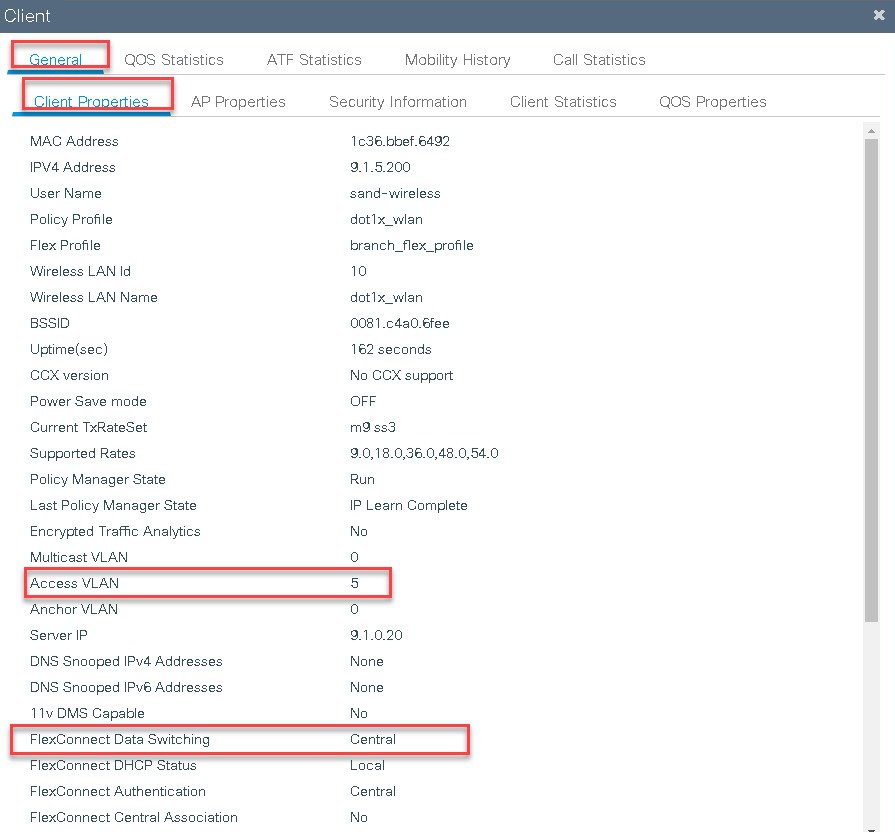Open the QOS Statistics tab
Viewport: 895px width, 832px height.
click(174, 60)
